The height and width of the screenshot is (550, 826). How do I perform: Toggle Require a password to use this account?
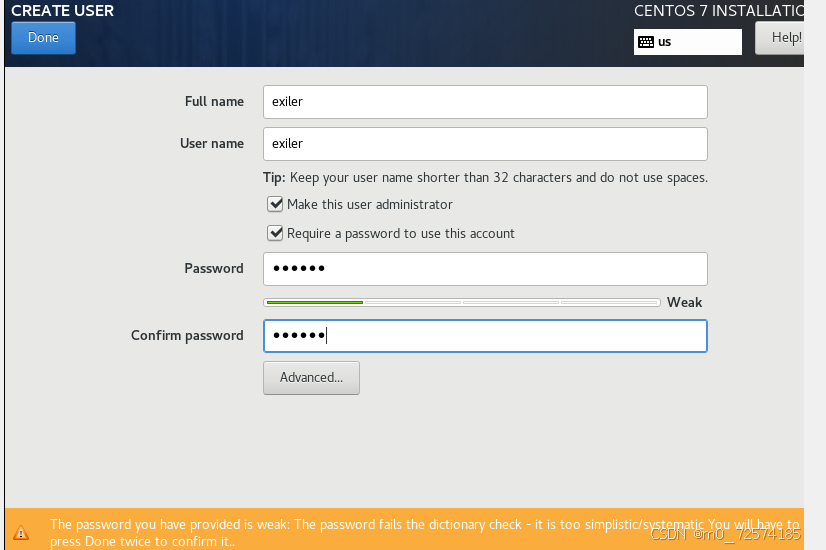pos(275,233)
